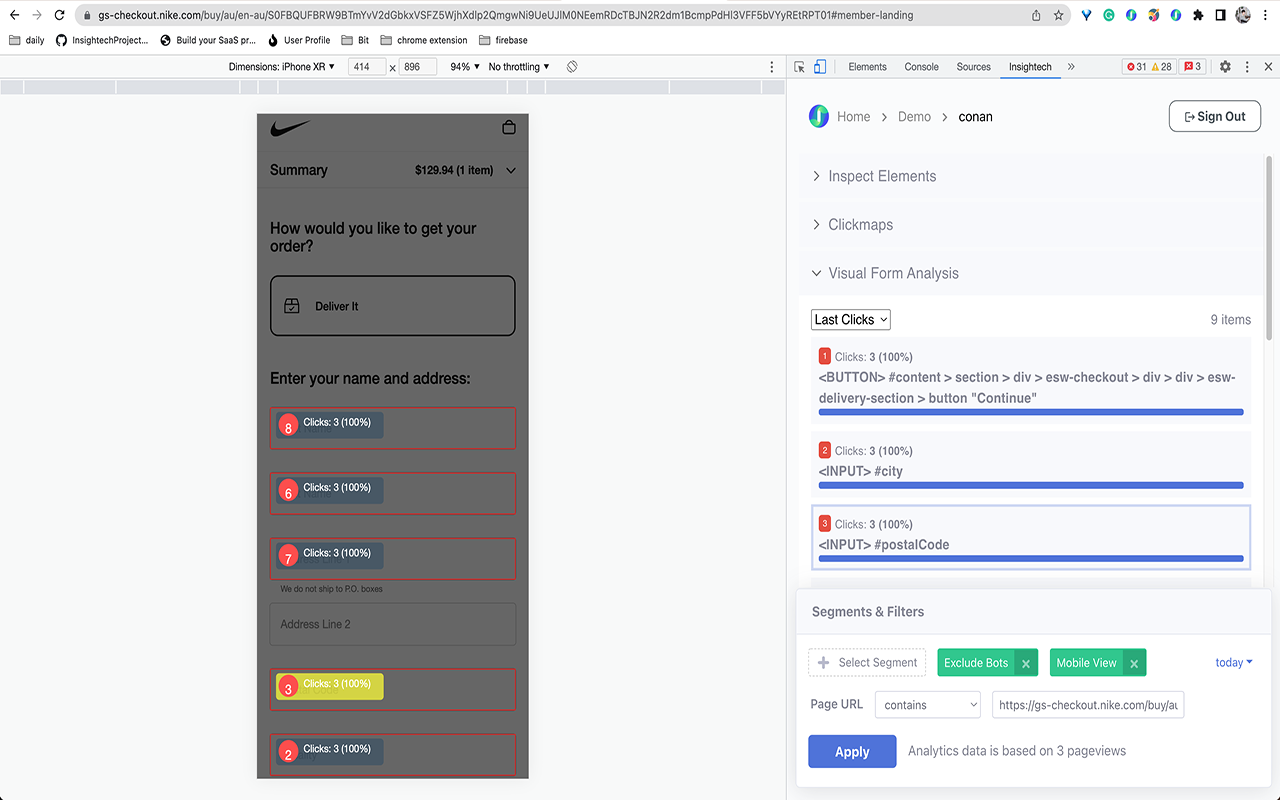Screen dimensions: 1280x800
Task: Open the 'contains' condition dropdown
Action: (927, 704)
